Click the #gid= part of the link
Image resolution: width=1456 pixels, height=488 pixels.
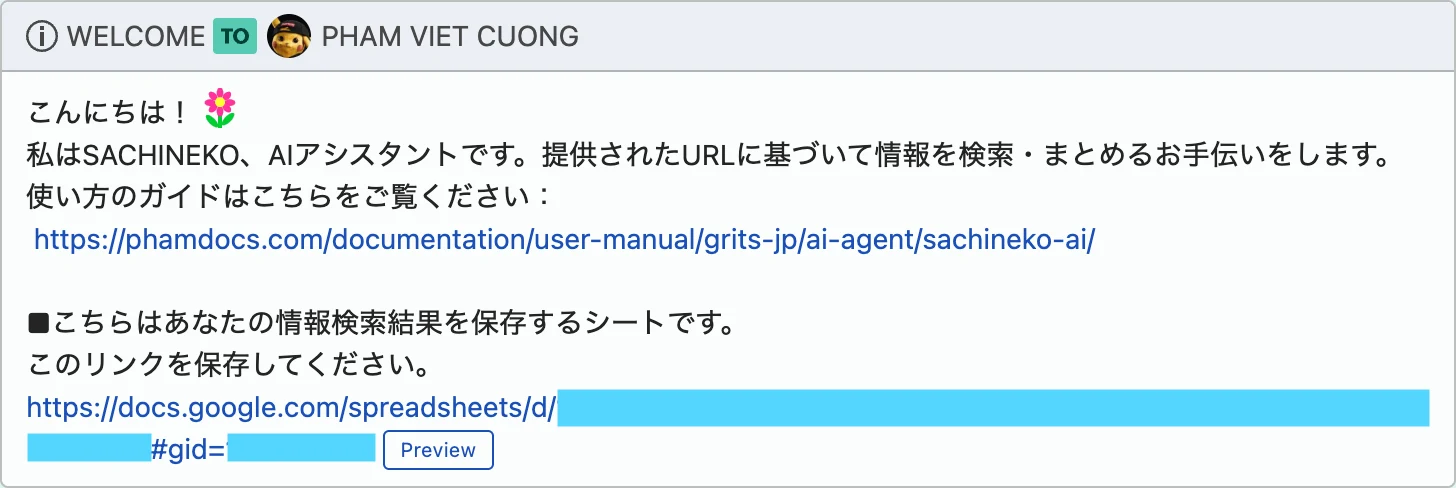point(188,450)
